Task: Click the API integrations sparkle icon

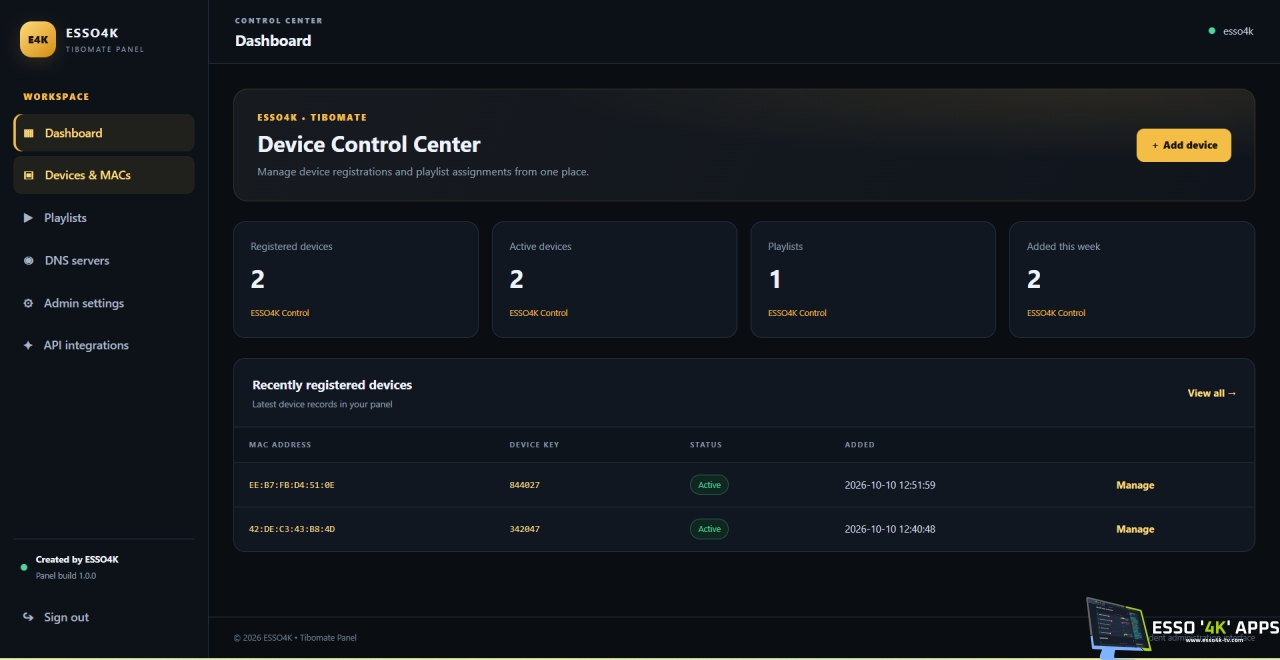Action: pyautogui.click(x=28, y=345)
